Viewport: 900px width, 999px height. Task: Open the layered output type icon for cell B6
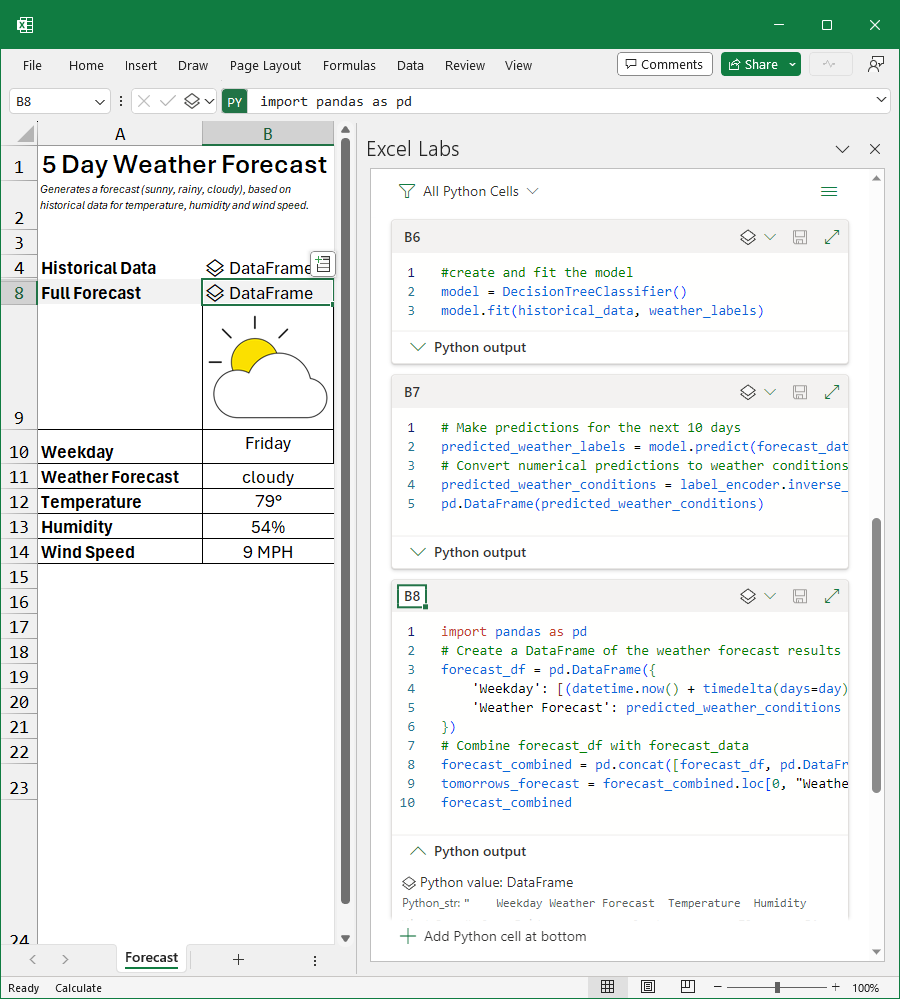(746, 237)
